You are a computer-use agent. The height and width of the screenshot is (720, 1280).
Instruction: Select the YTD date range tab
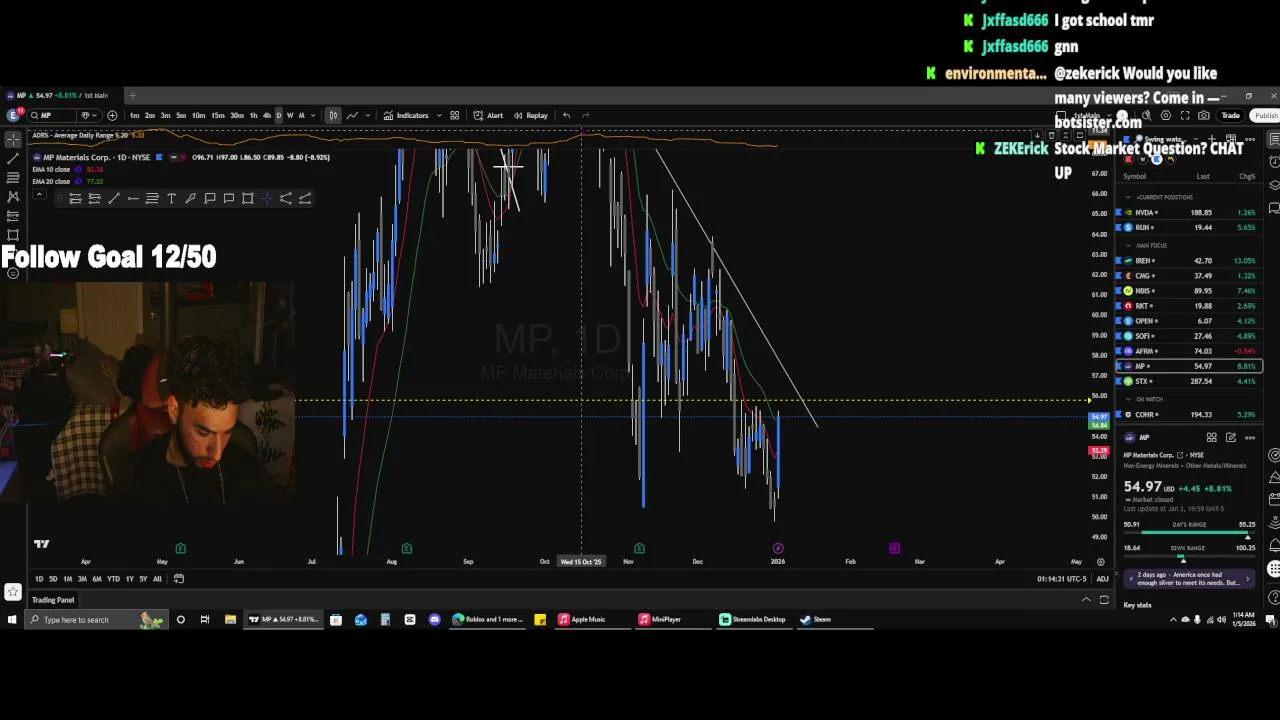pos(113,579)
